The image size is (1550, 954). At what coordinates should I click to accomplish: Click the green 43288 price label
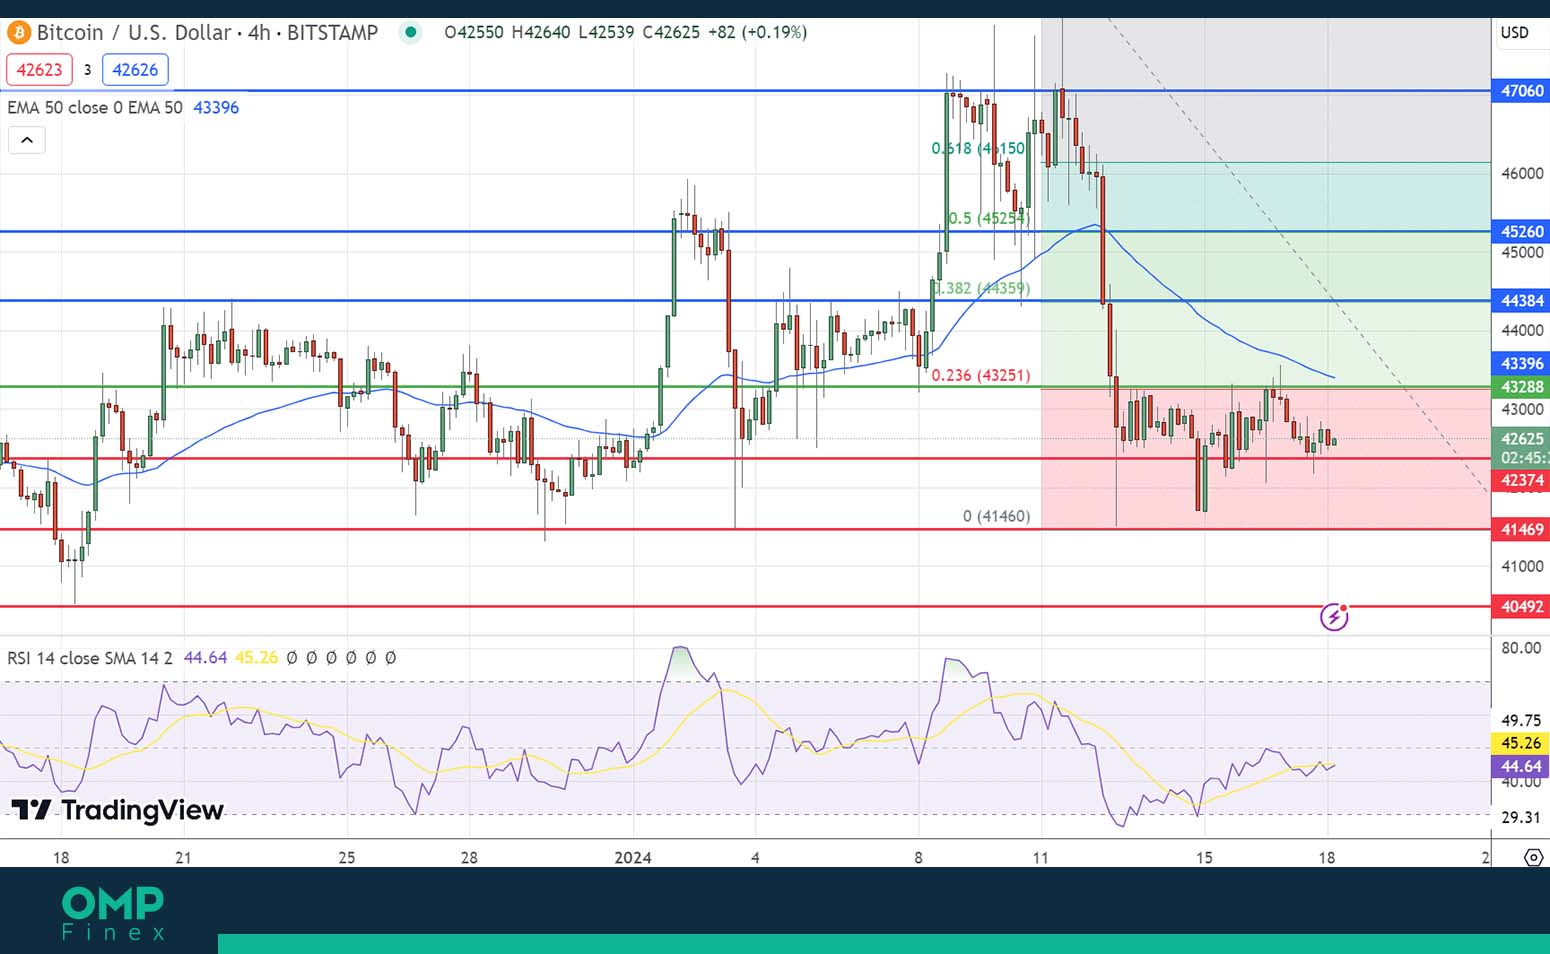(1520, 386)
